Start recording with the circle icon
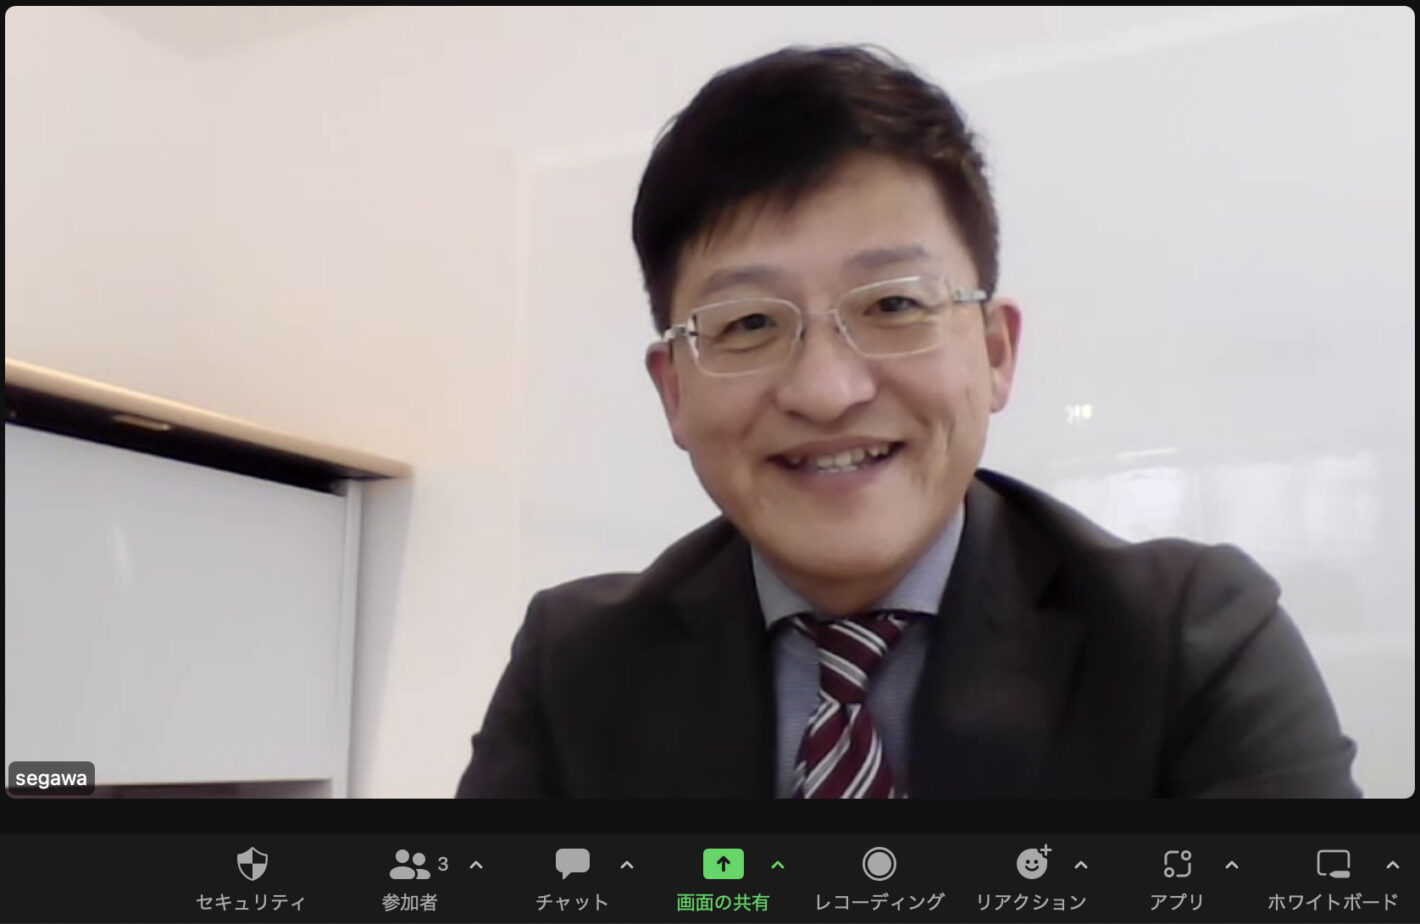This screenshot has height=924, width=1420. [879, 864]
